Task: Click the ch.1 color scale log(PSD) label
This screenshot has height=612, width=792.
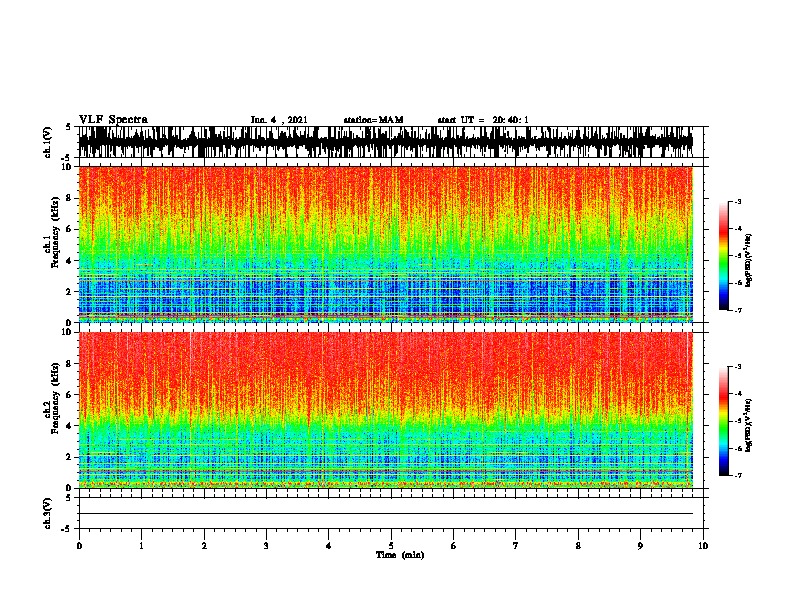Action: click(x=749, y=260)
